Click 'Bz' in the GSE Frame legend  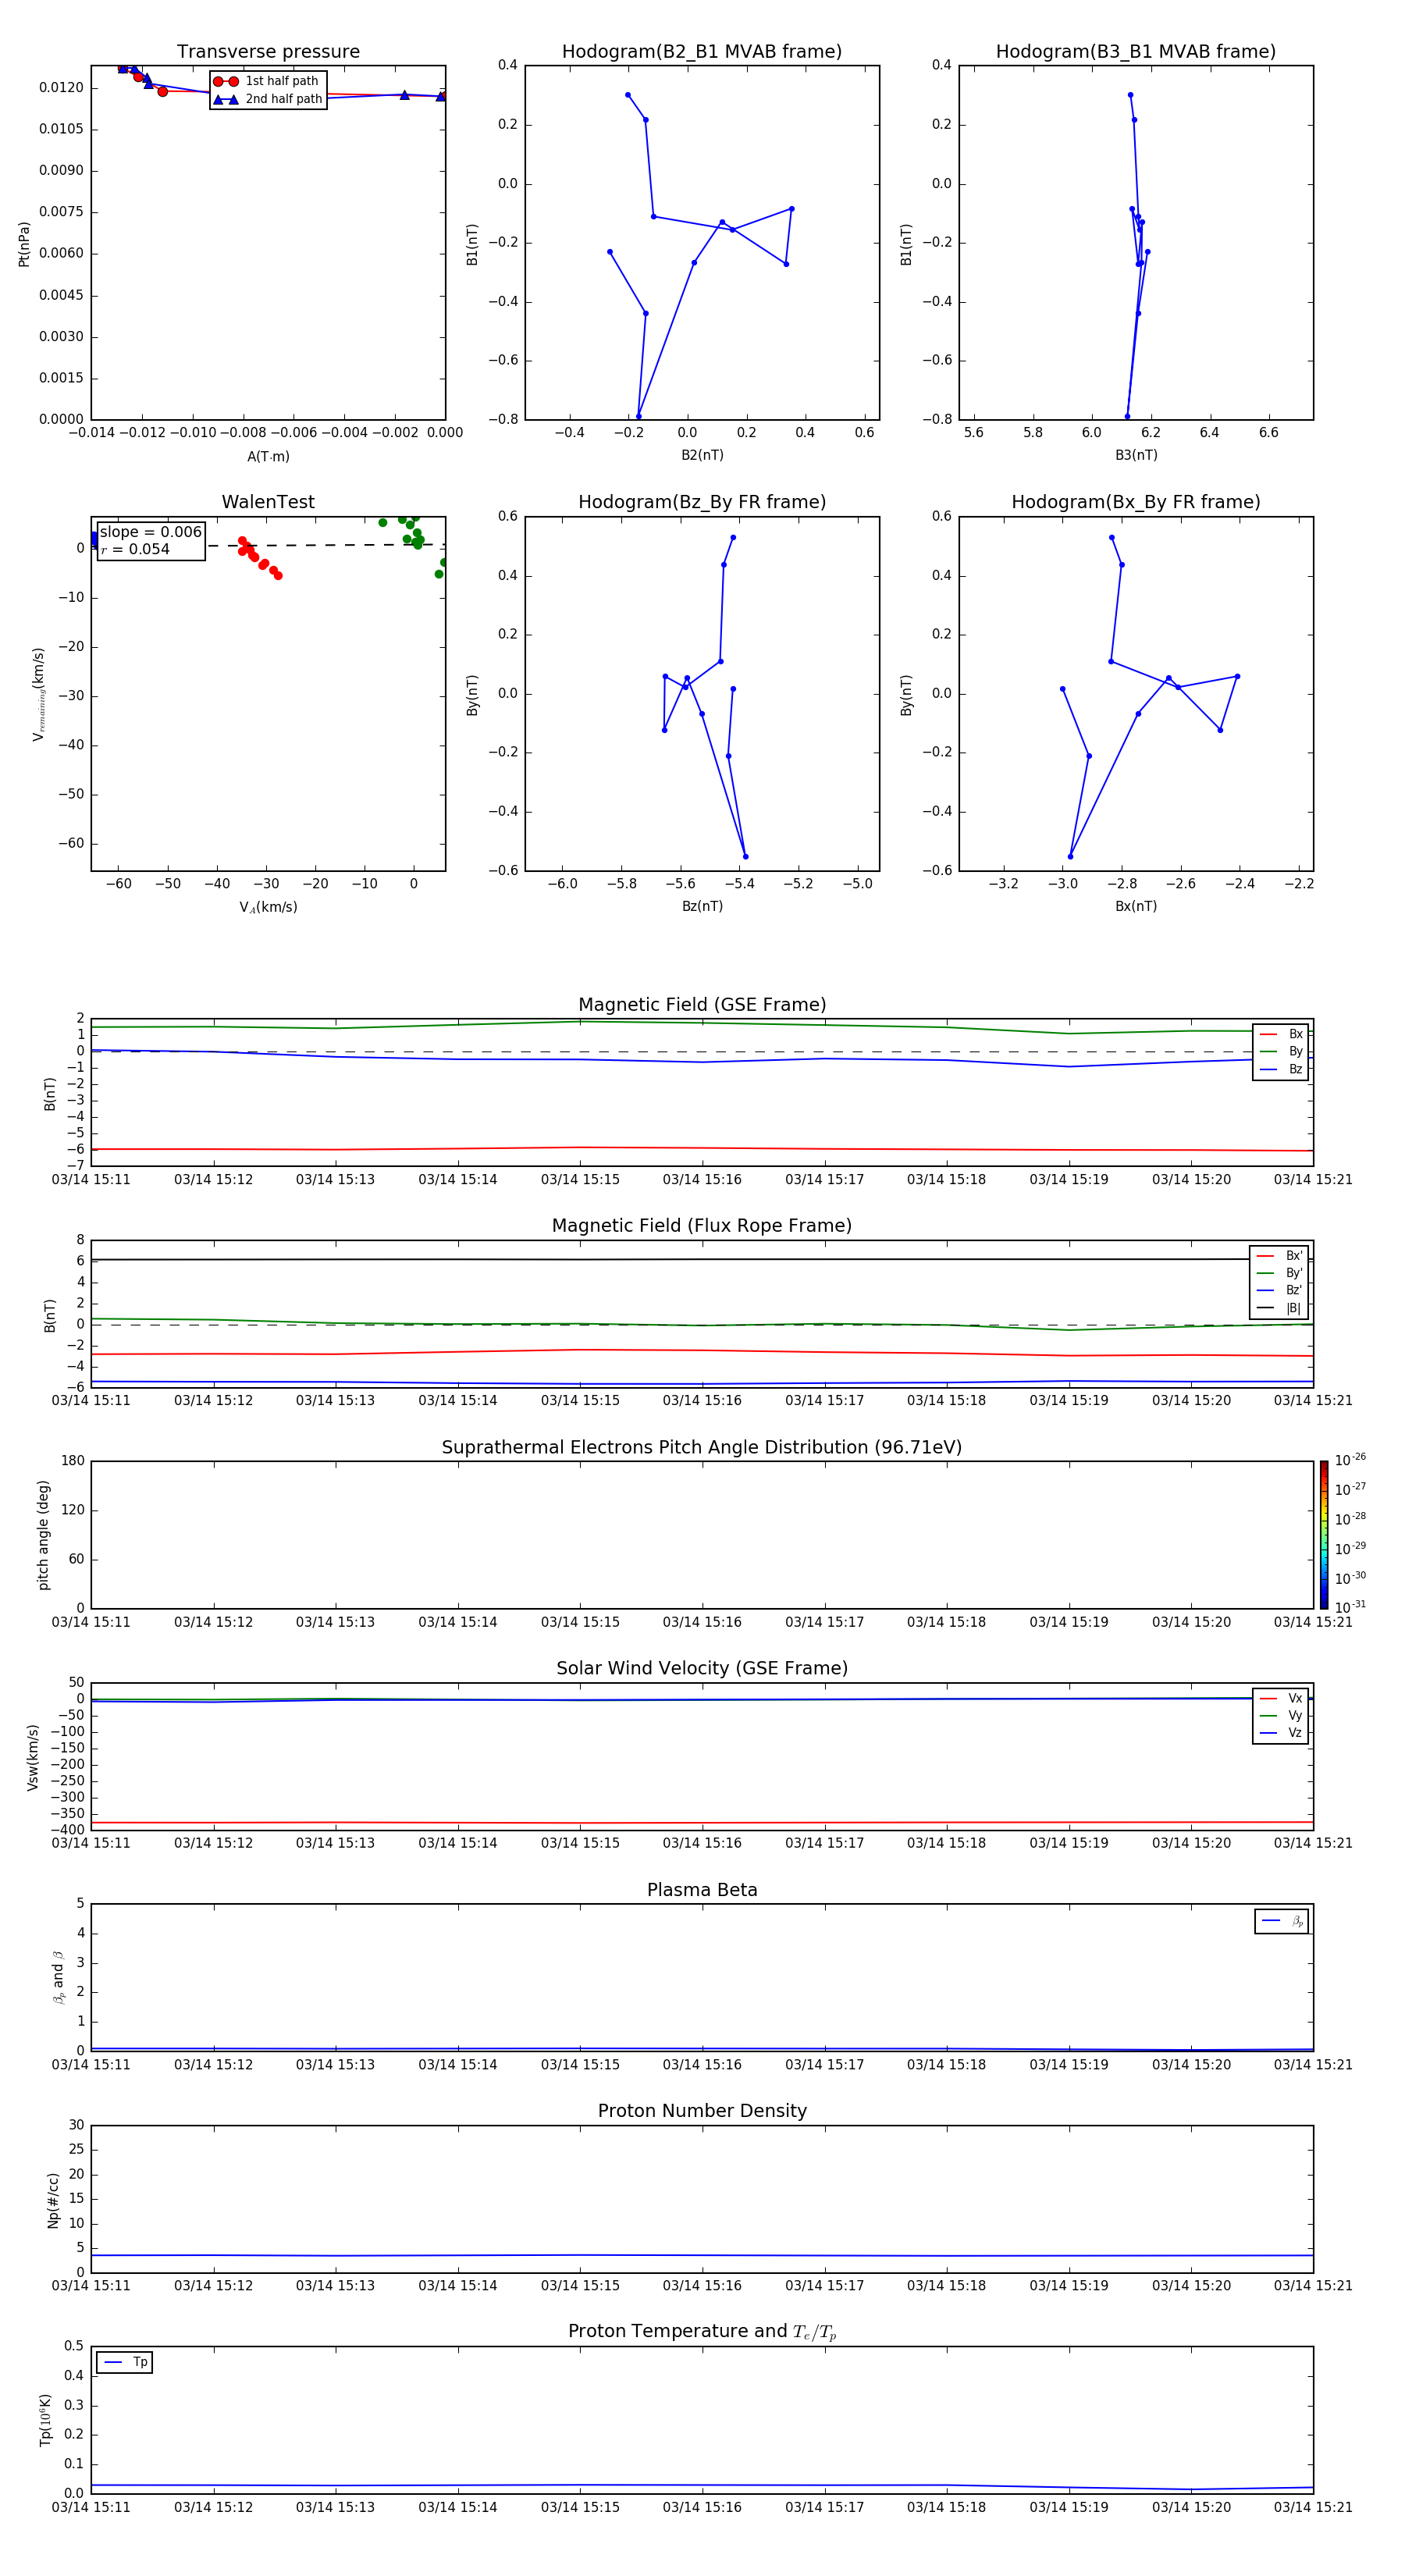click(1282, 1069)
